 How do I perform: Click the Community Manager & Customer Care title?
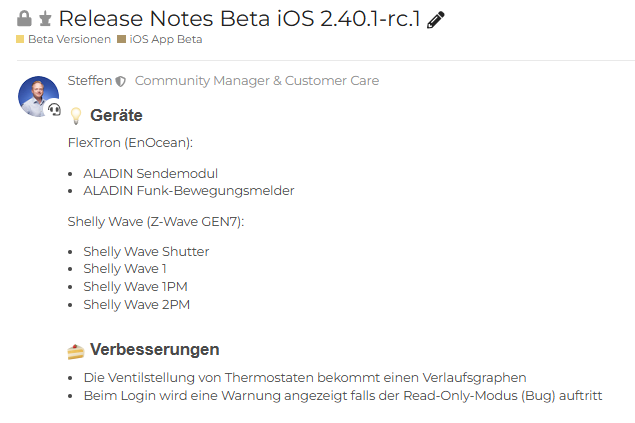pyautogui.click(x=257, y=81)
